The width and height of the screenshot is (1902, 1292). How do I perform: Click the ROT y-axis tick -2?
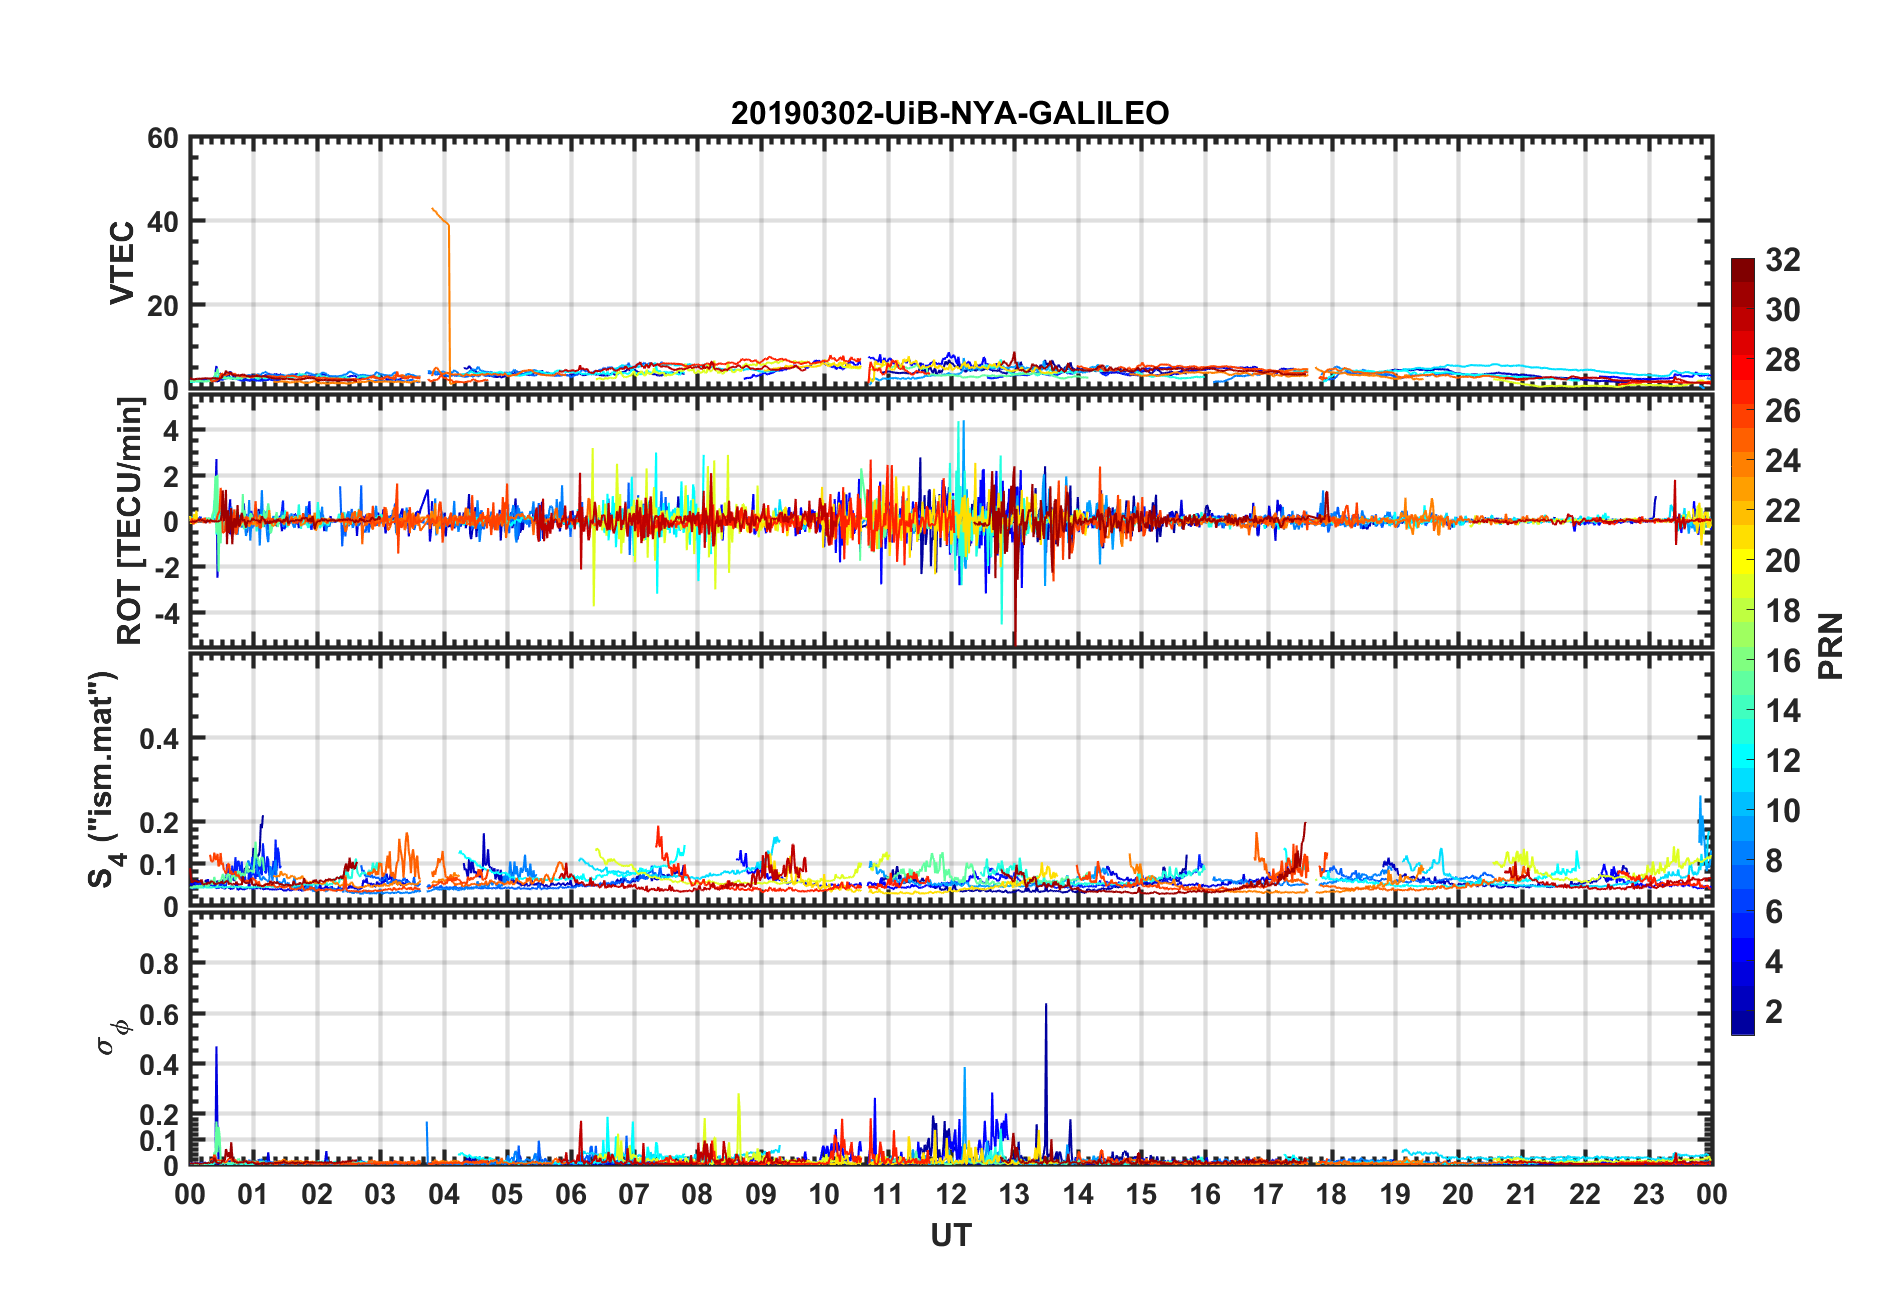click(x=166, y=567)
